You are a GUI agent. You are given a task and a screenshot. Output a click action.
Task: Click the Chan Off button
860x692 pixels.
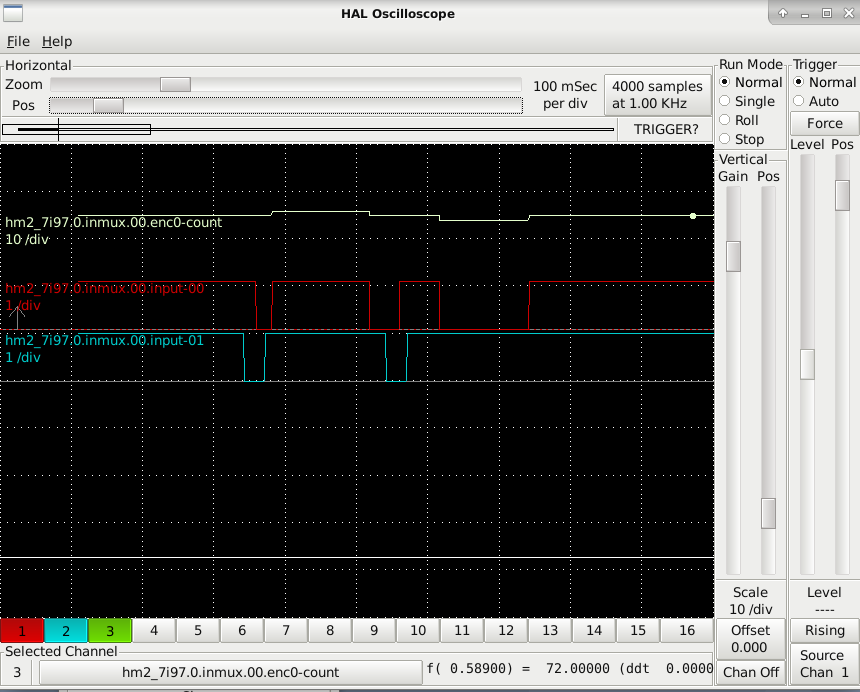tap(750, 672)
